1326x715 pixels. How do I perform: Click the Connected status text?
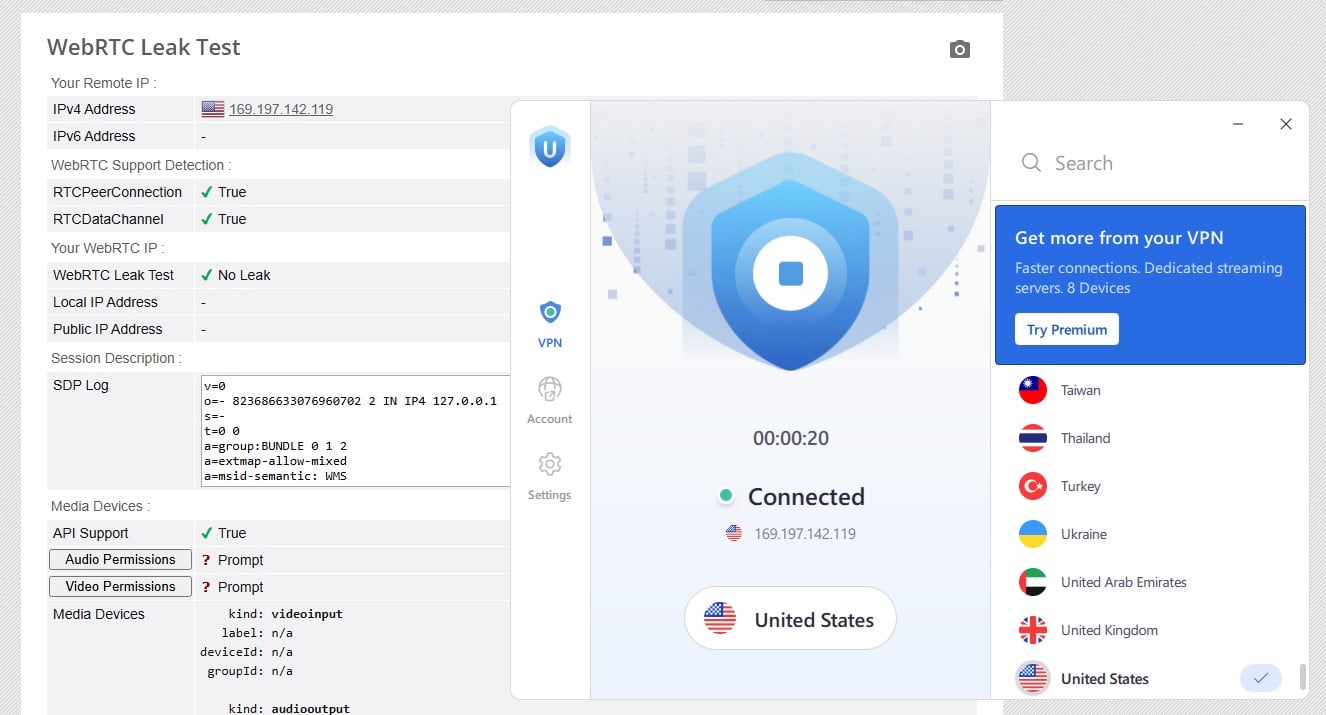click(806, 497)
